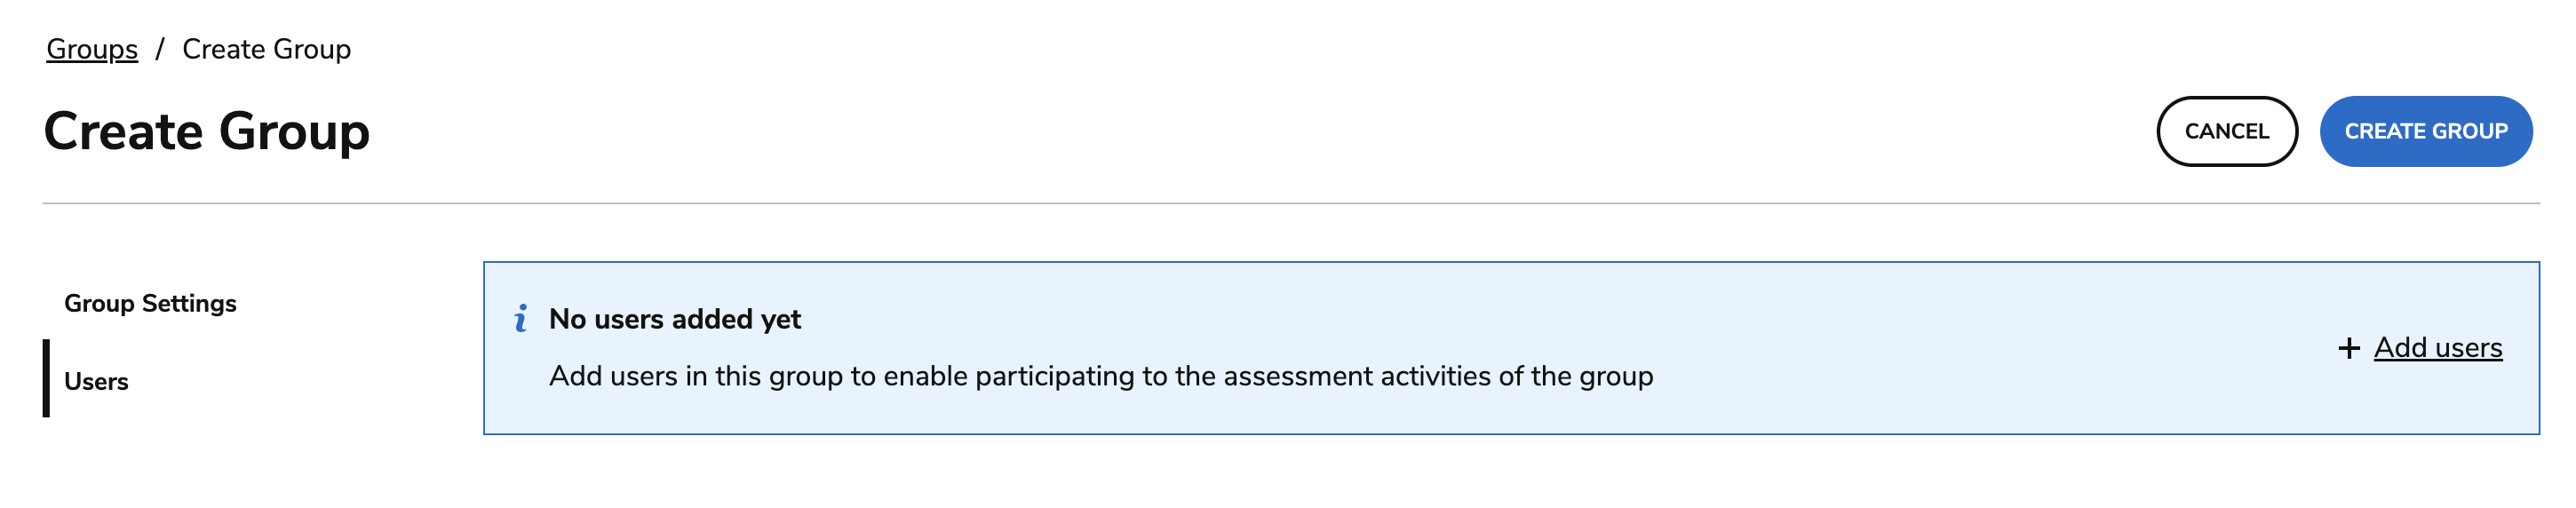Click the word 'yet' in the banner title

(781, 319)
